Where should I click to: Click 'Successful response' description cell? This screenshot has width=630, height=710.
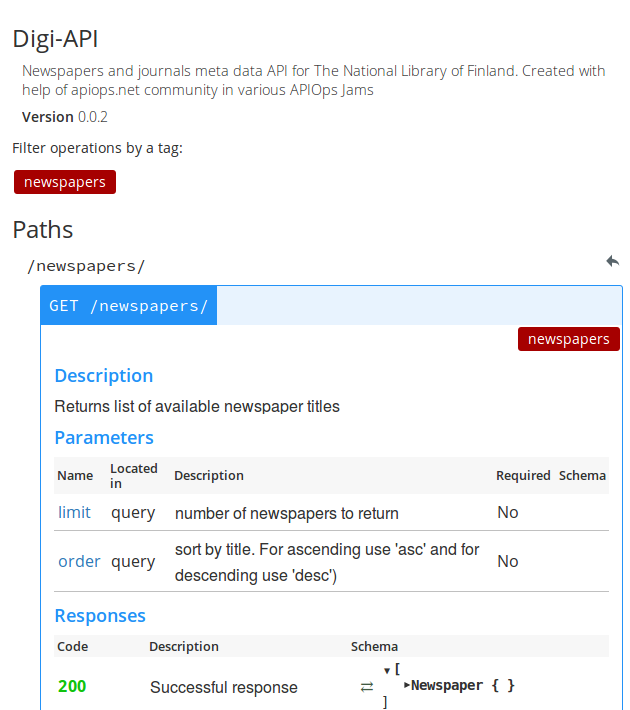click(x=224, y=687)
